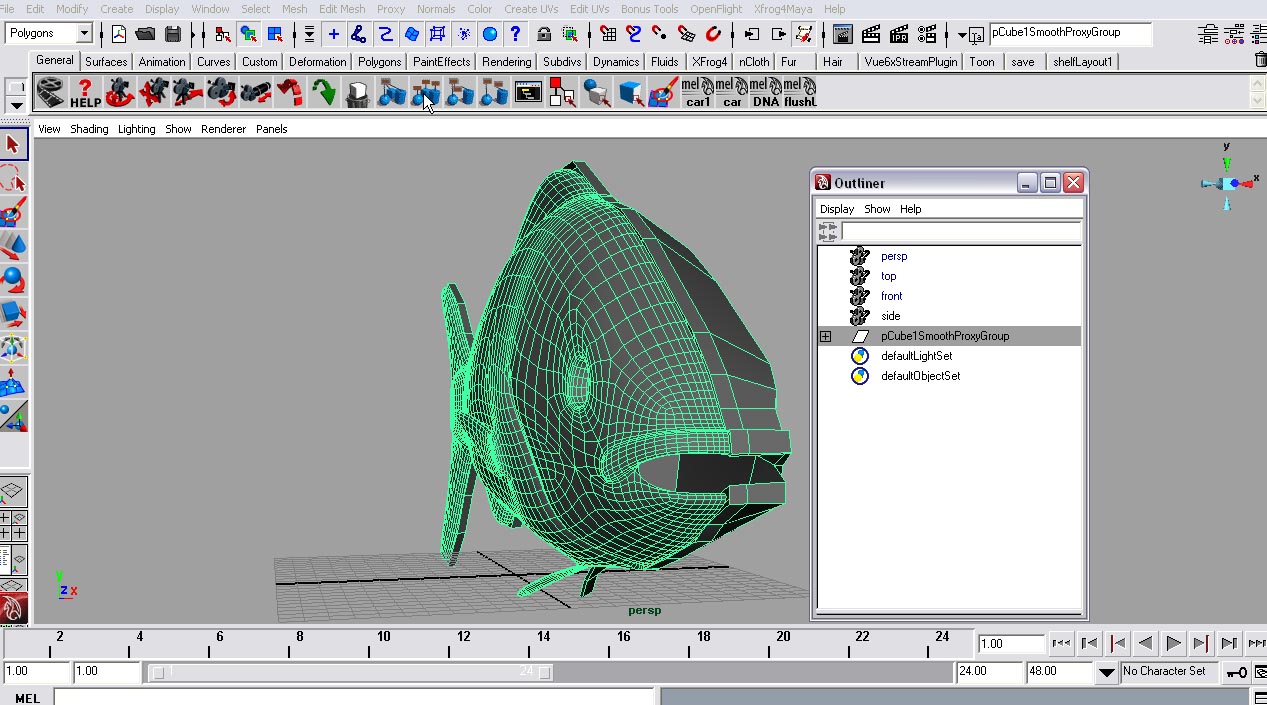
Task: Toggle the lock selection padlock icon
Action: point(543,34)
